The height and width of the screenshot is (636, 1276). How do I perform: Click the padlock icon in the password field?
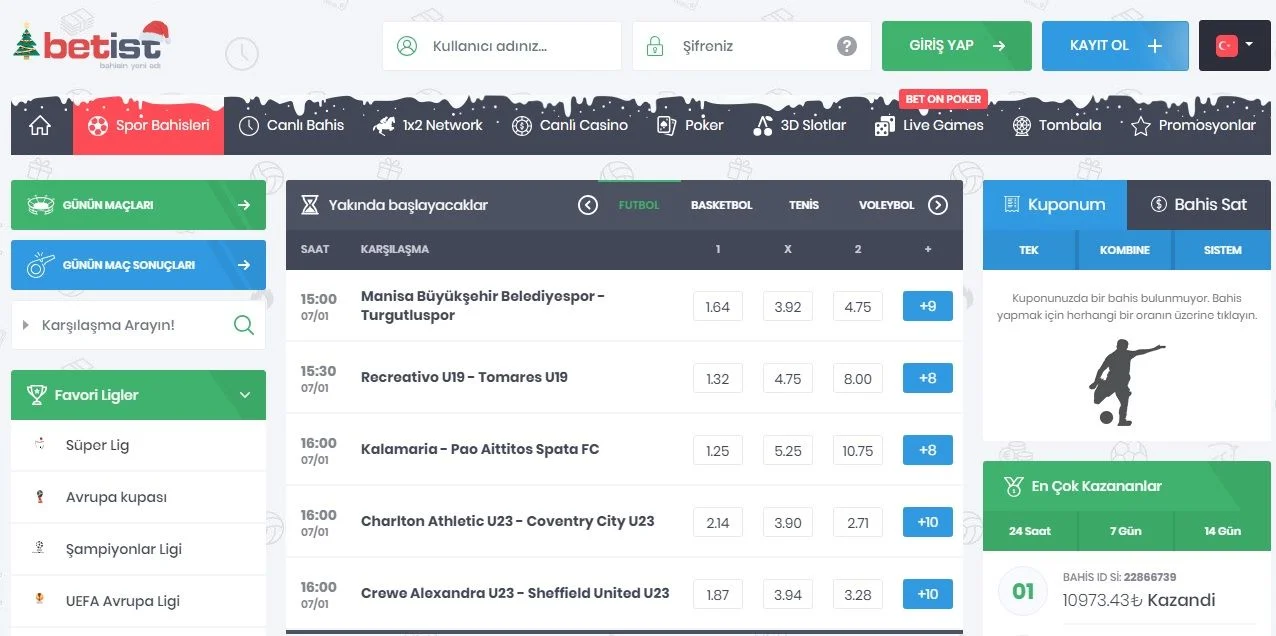pyautogui.click(x=655, y=46)
